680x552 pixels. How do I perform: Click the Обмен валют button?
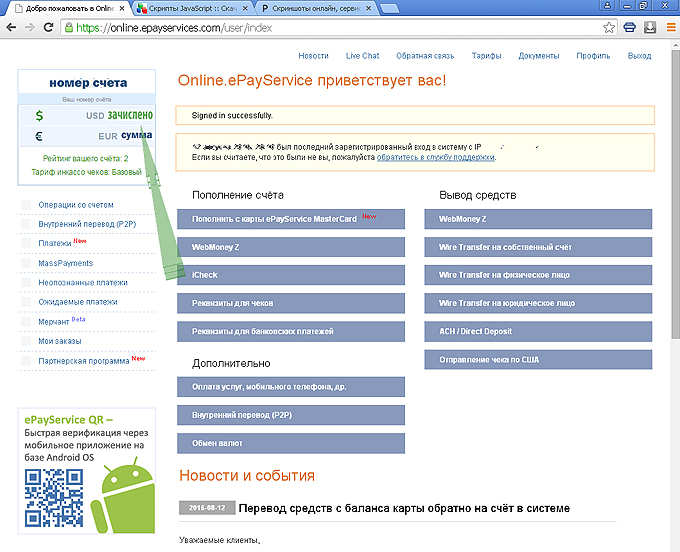coord(291,443)
